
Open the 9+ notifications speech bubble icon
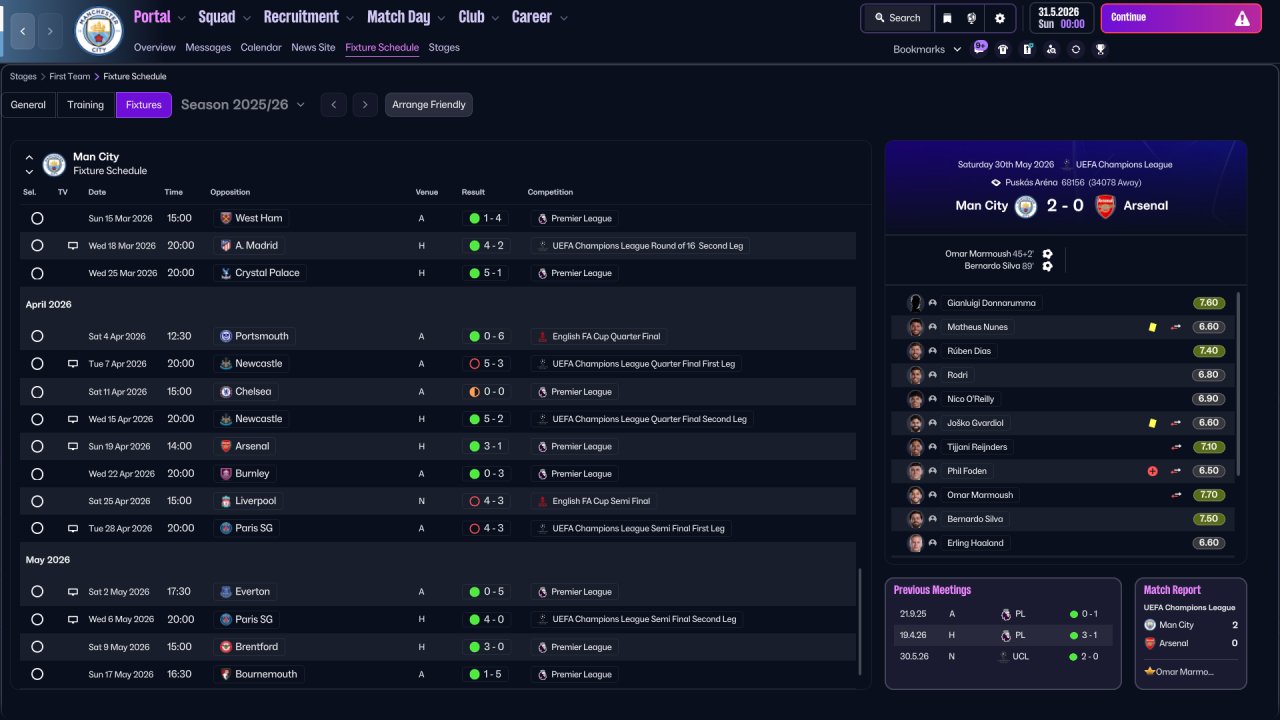tap(980, 48)
